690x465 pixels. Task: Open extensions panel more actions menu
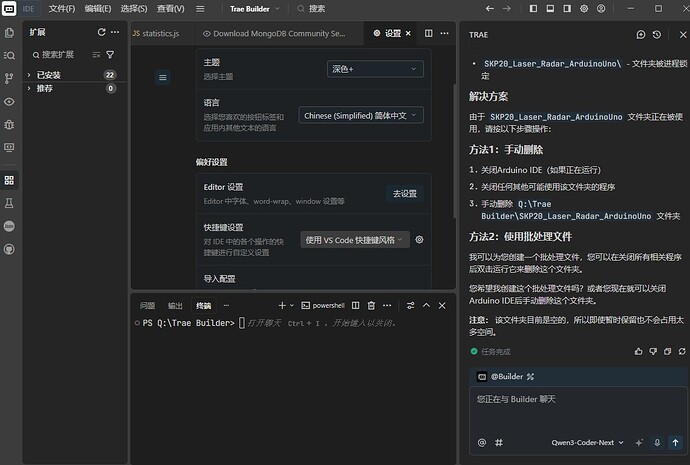point(115,32)
